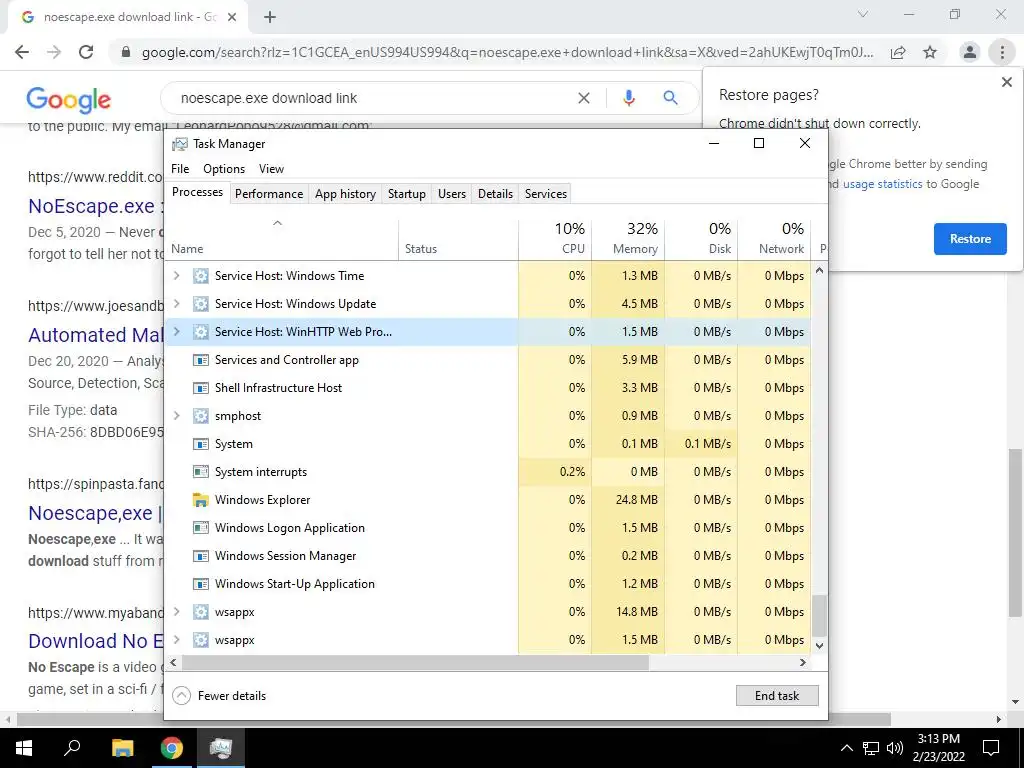Screen dimensions: 1024x768
Task: Open the Windows notification center
Action: 991,748
